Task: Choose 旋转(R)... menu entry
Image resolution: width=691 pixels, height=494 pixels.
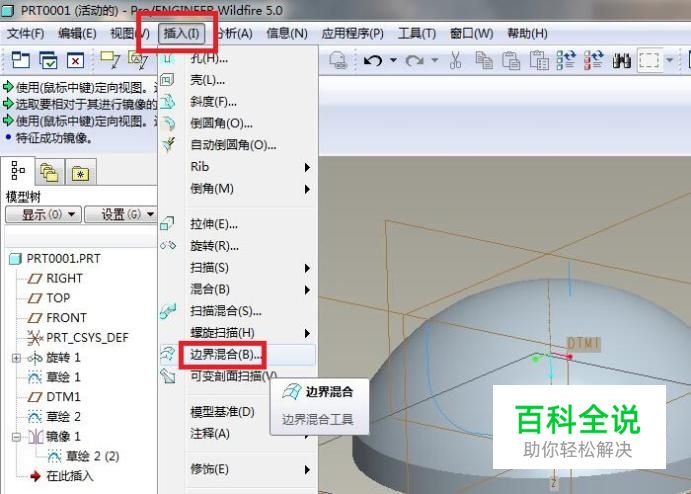Action: click(214, 246)
